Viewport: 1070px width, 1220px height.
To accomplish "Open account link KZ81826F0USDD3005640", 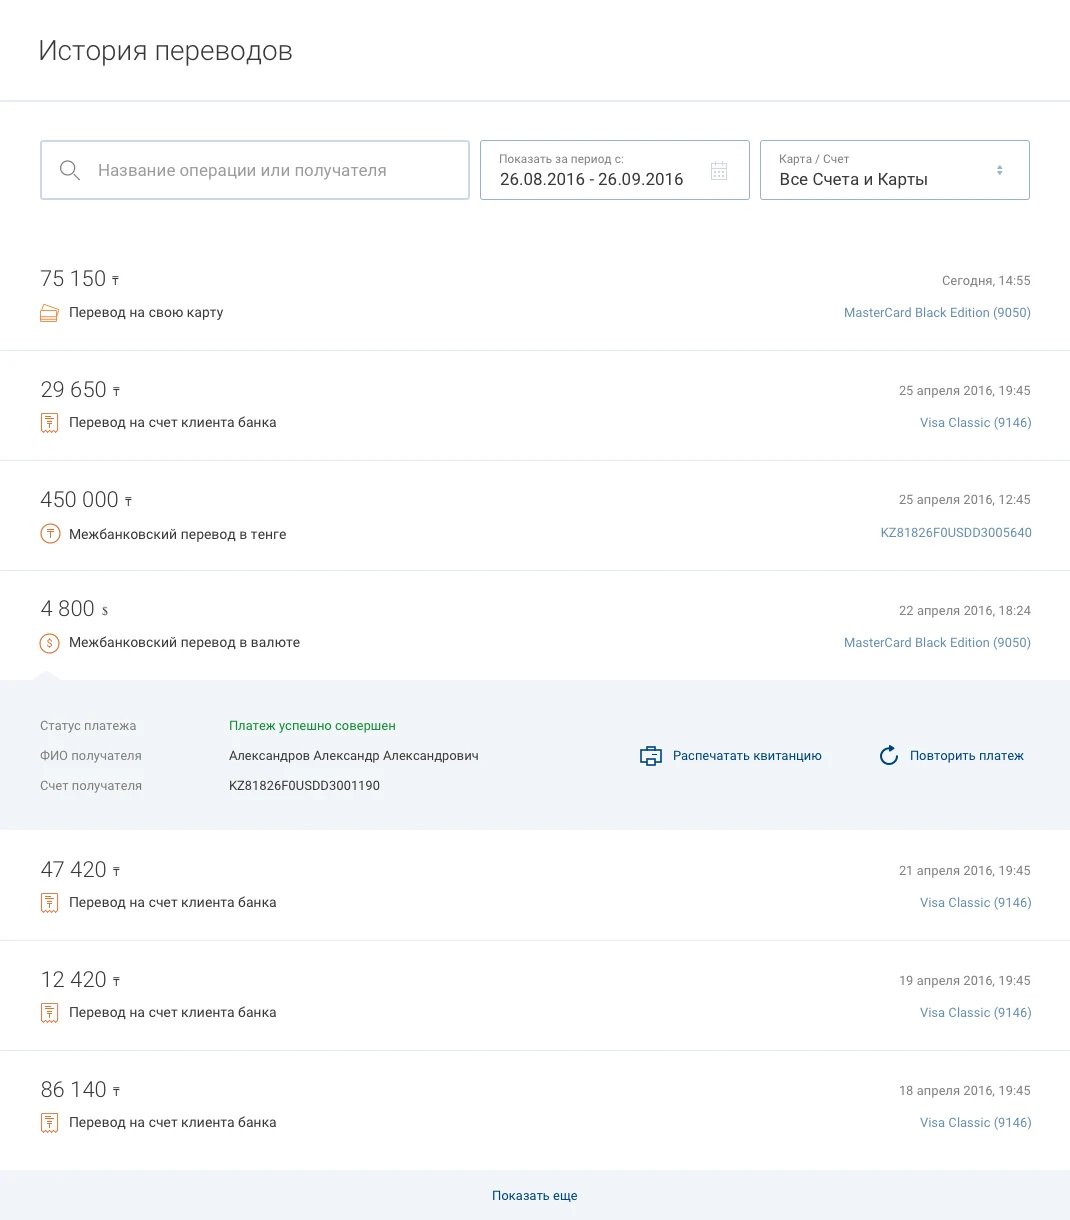I will point(955,533).
